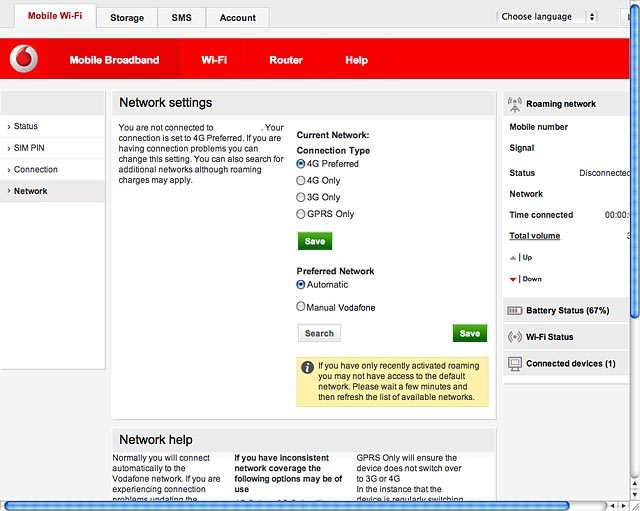Click the Roaming network antenna icon
Image resolution: width=640 pixels, height=511 pixels.
coord(515,104)
